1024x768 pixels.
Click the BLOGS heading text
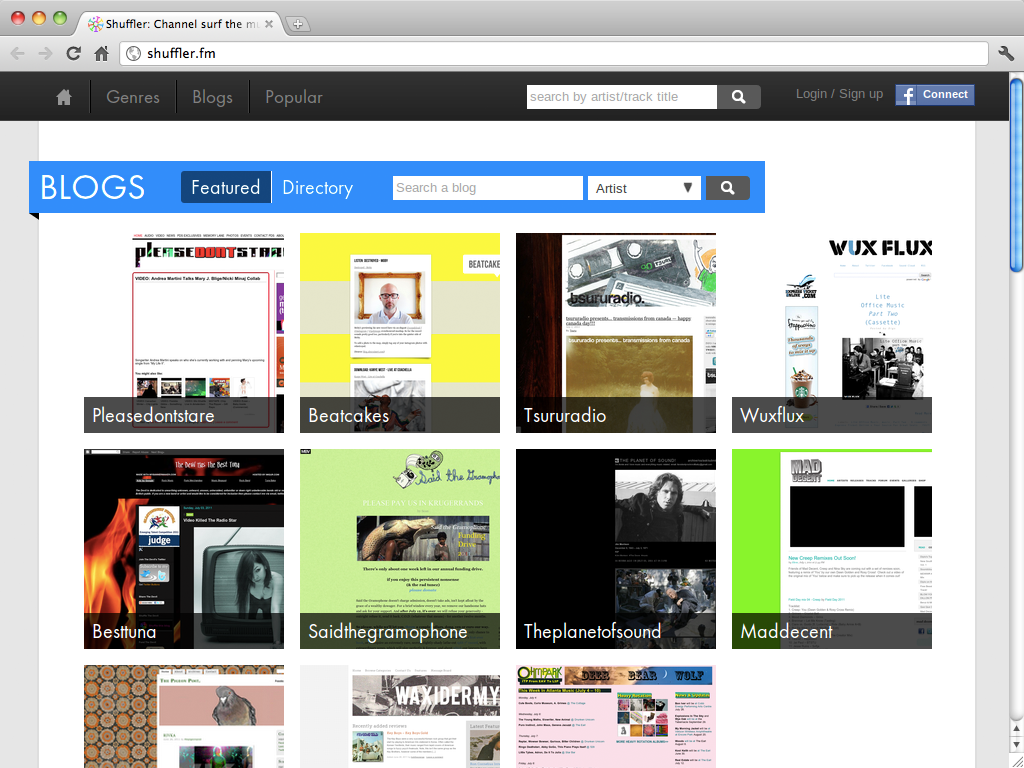[x=93, y=187]
